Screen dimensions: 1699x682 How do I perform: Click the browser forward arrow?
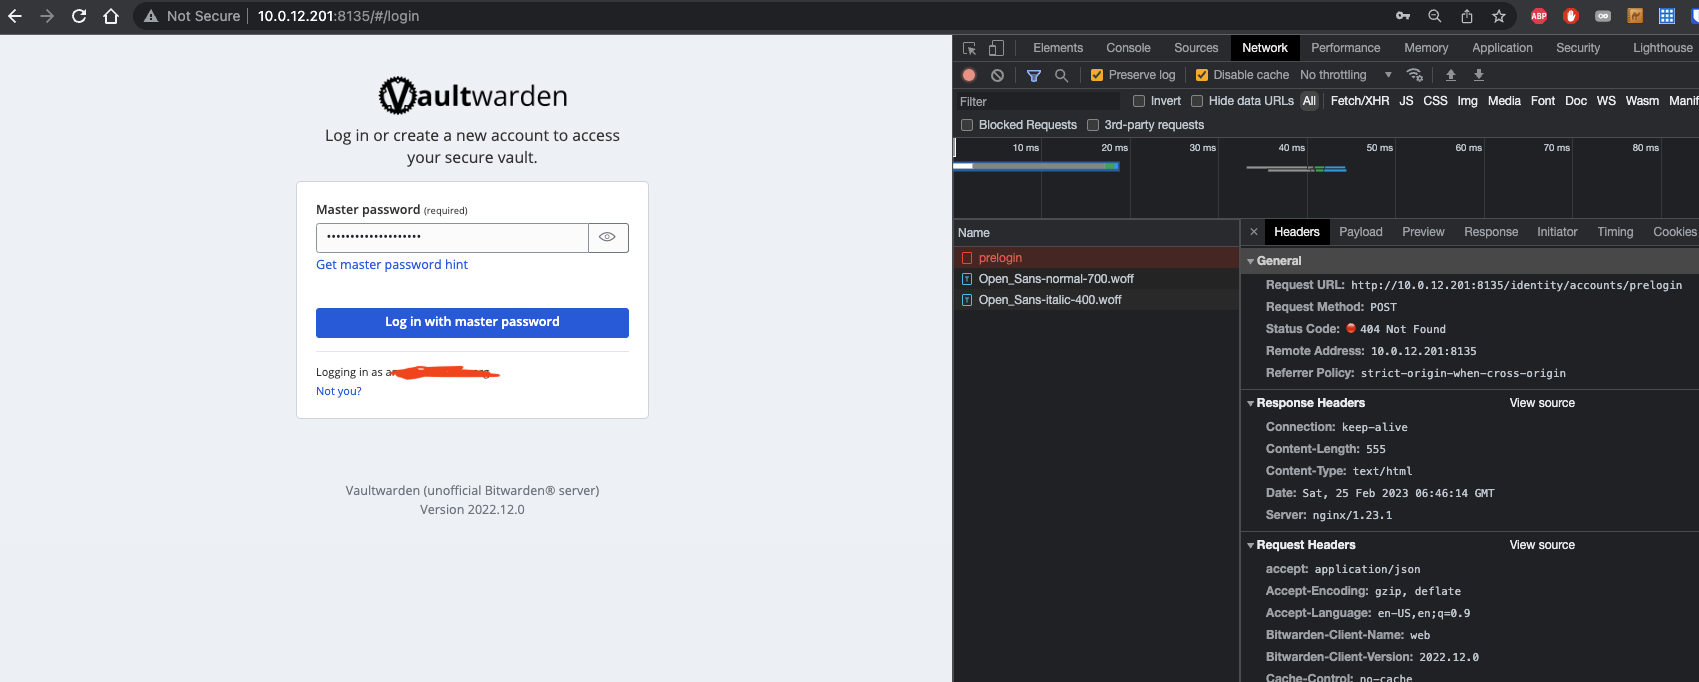[47, 16]
